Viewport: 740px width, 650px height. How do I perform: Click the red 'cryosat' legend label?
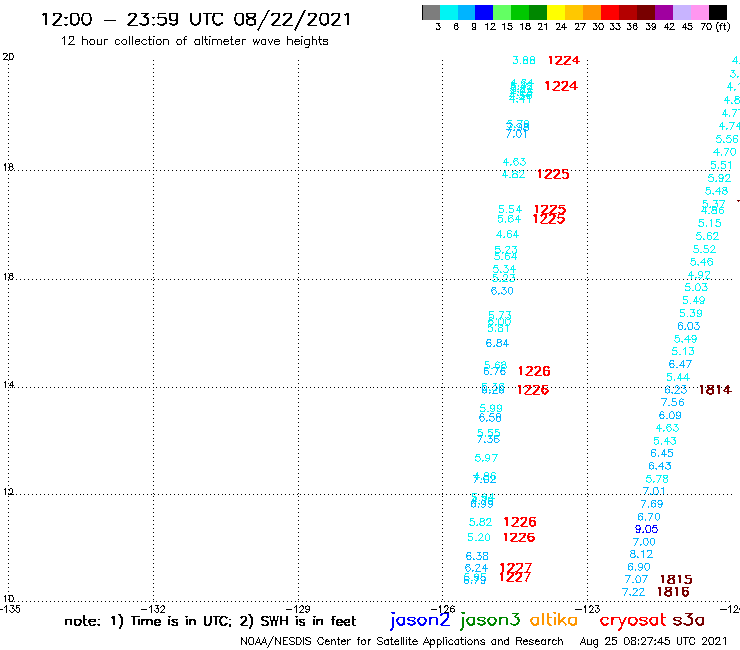pyautogui.click(x=633, y=621)
